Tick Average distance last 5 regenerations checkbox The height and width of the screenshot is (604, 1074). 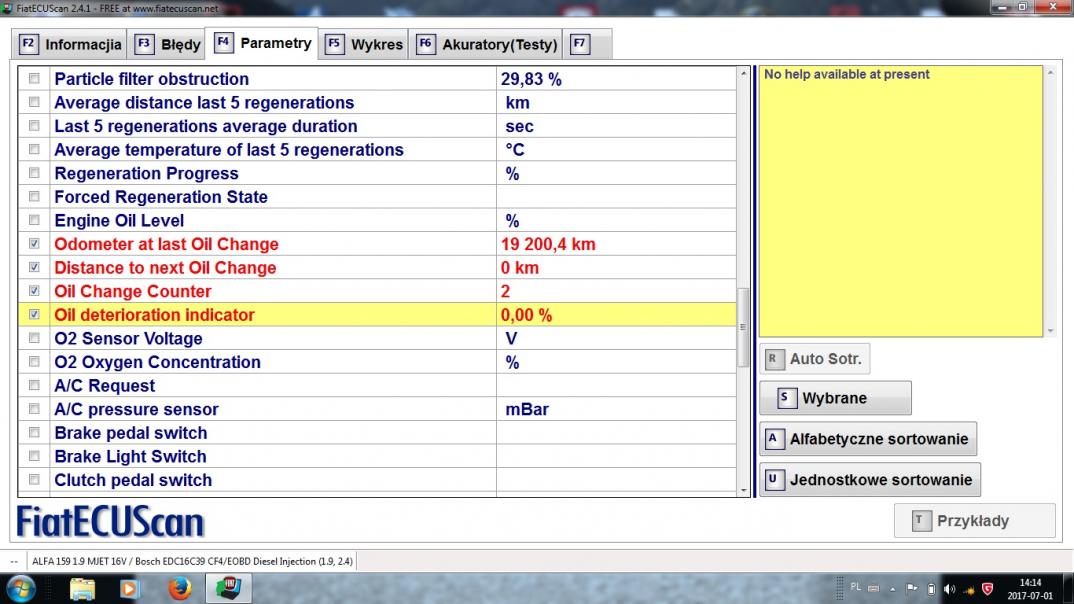34,102
